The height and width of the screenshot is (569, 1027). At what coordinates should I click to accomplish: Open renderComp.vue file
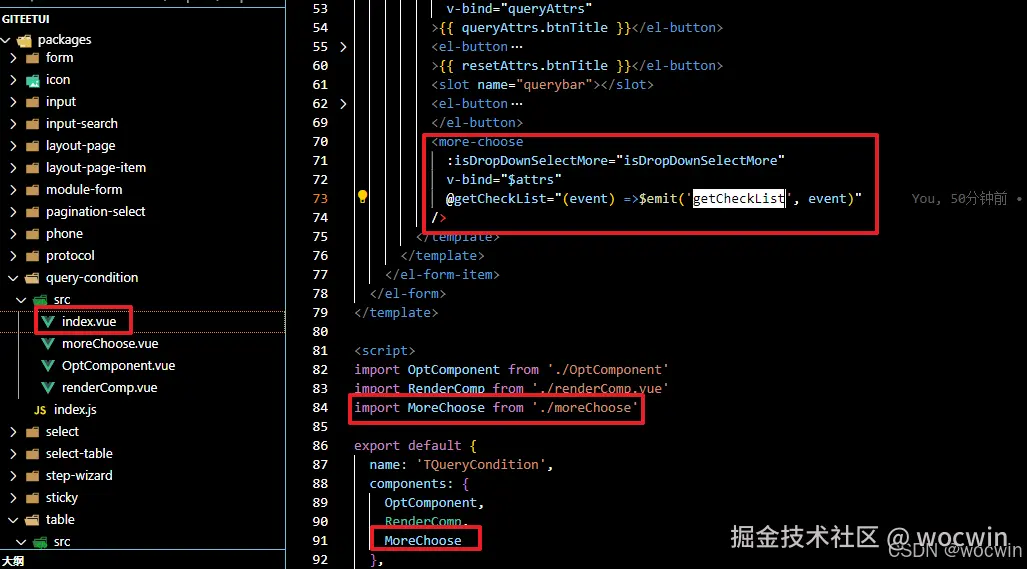(x=109, y=388)
